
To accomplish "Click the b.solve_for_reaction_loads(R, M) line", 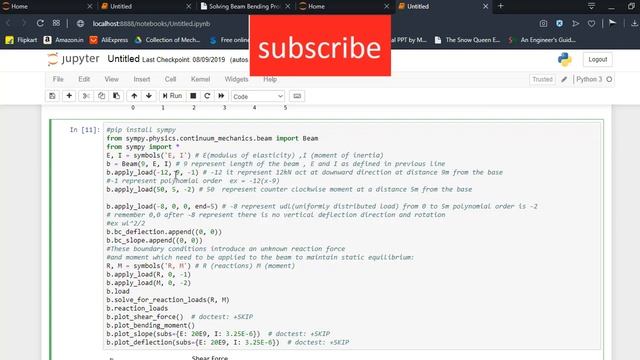I will (168, 300).
